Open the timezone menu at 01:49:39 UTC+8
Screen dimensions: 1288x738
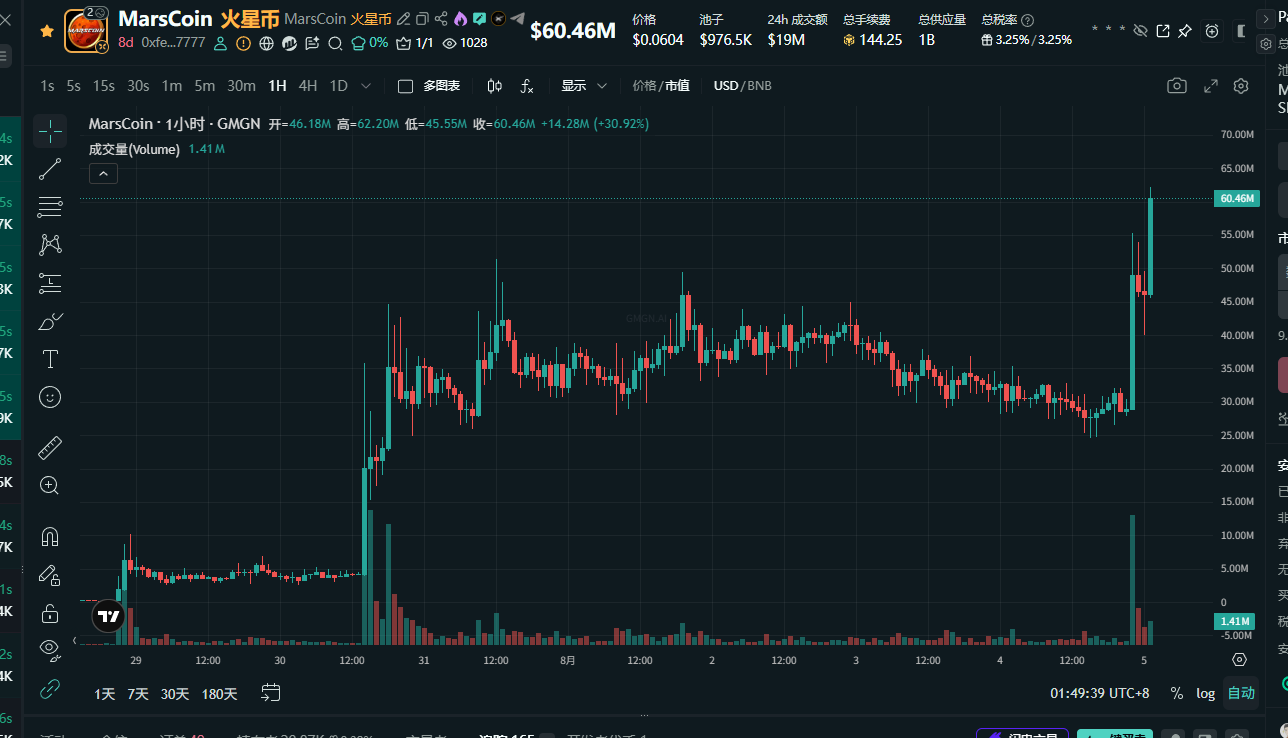coord(1100,693)
